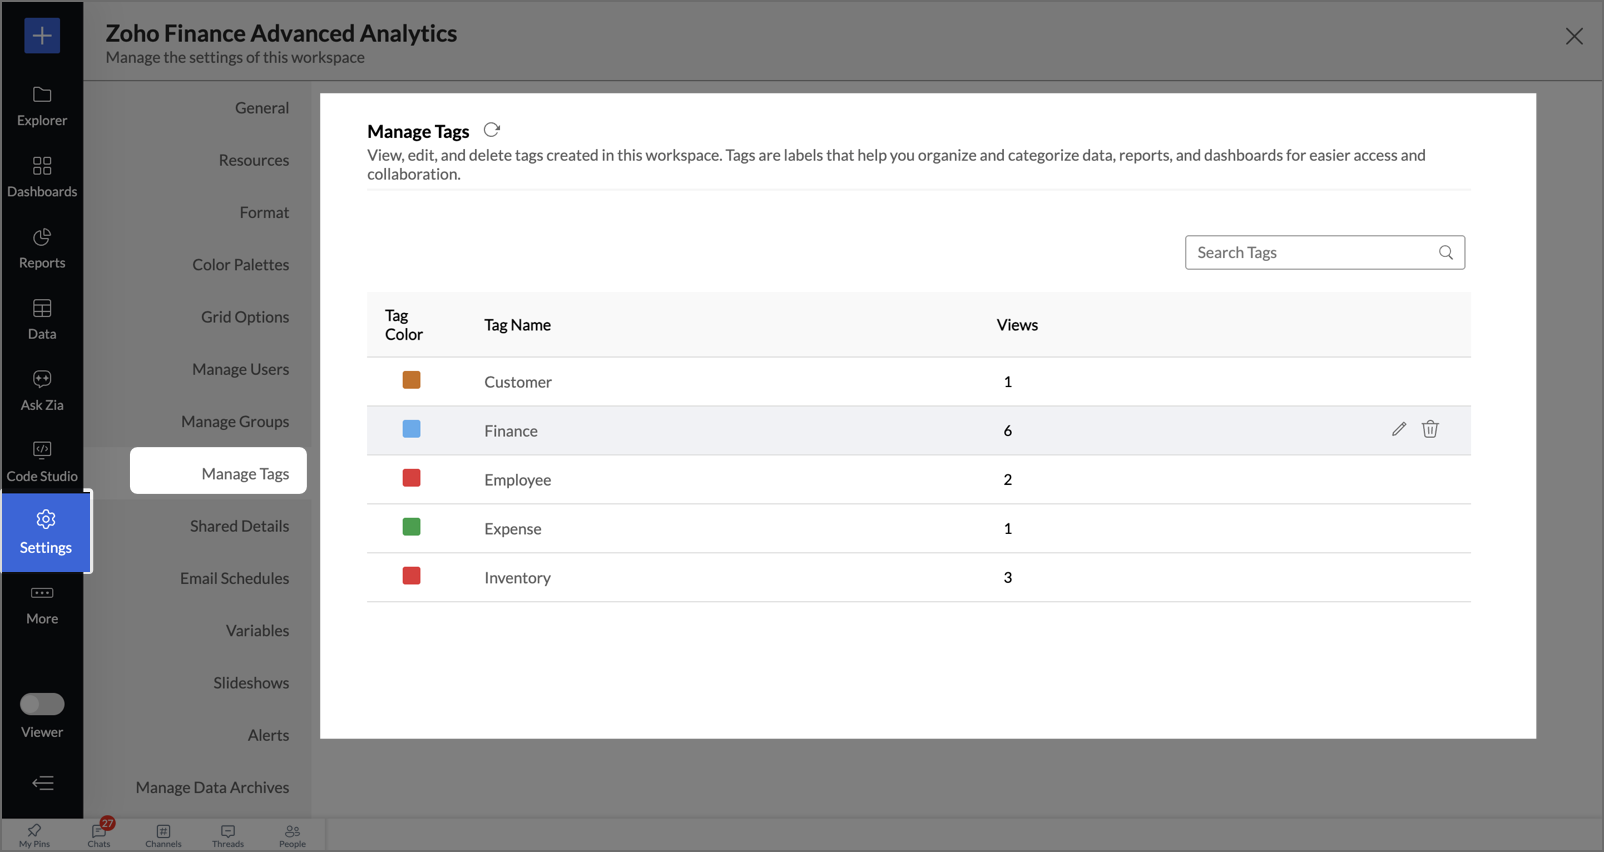Collapse the sidebar using bottom arrow icon
Image resolution: width=1604 pixels, height=852 pixels.
pyautogui.click(x=42, y=783)
